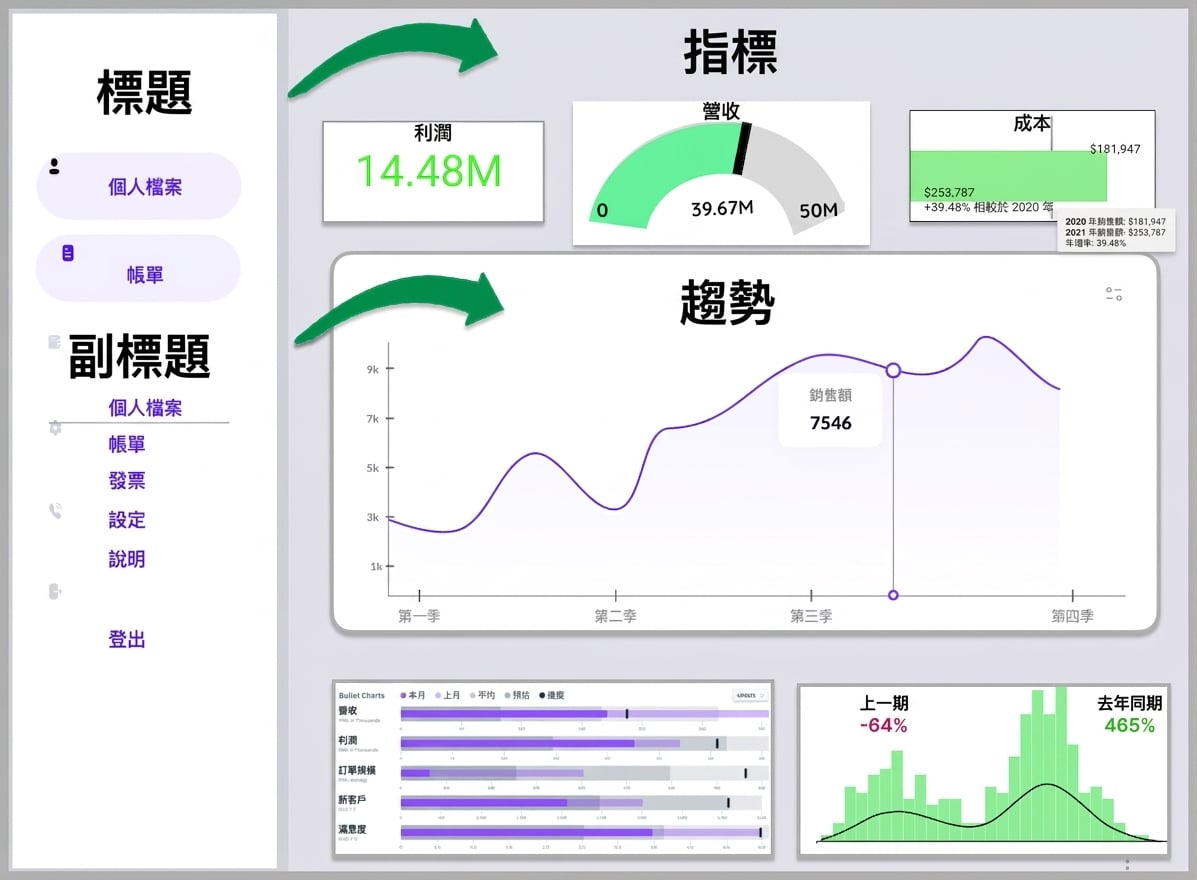Image resolution: width=1197 pixels, height=880 pixels.
Task: Click the highlighted data point on the trend line
Action: pos(893,370)
